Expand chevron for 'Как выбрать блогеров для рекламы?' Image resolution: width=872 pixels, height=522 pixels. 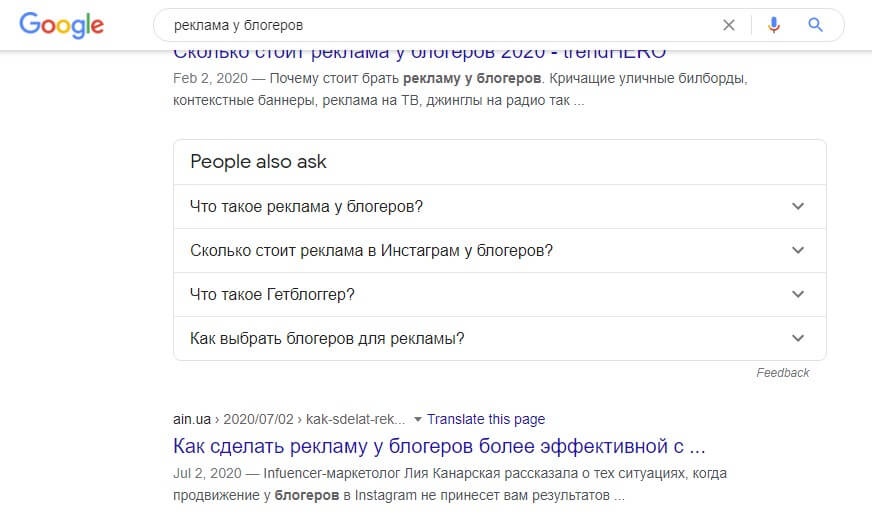pos(797,338)
